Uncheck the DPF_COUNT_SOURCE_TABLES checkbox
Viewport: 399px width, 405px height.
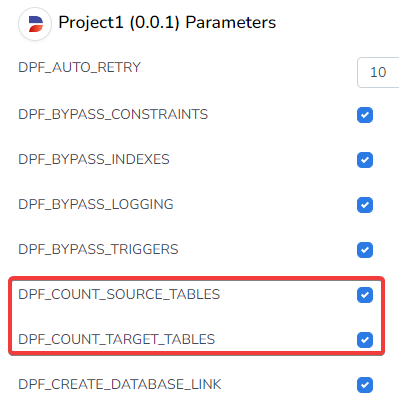(365, 295)
